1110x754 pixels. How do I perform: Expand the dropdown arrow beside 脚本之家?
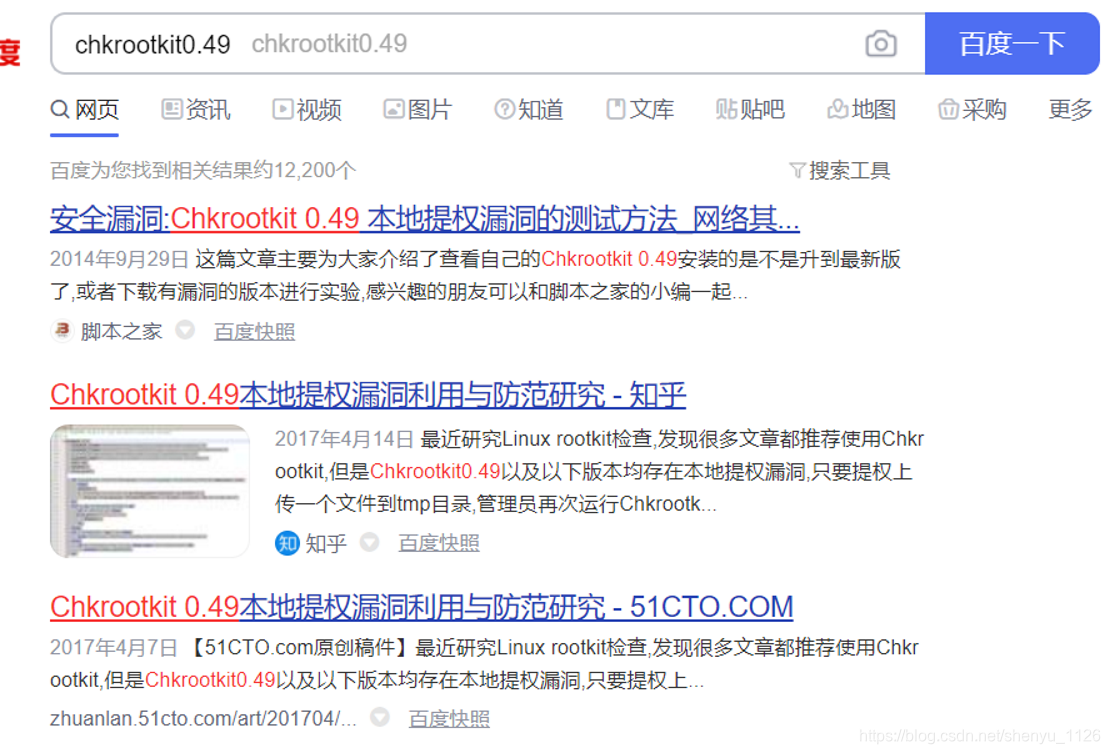click(x=185, y=330)
